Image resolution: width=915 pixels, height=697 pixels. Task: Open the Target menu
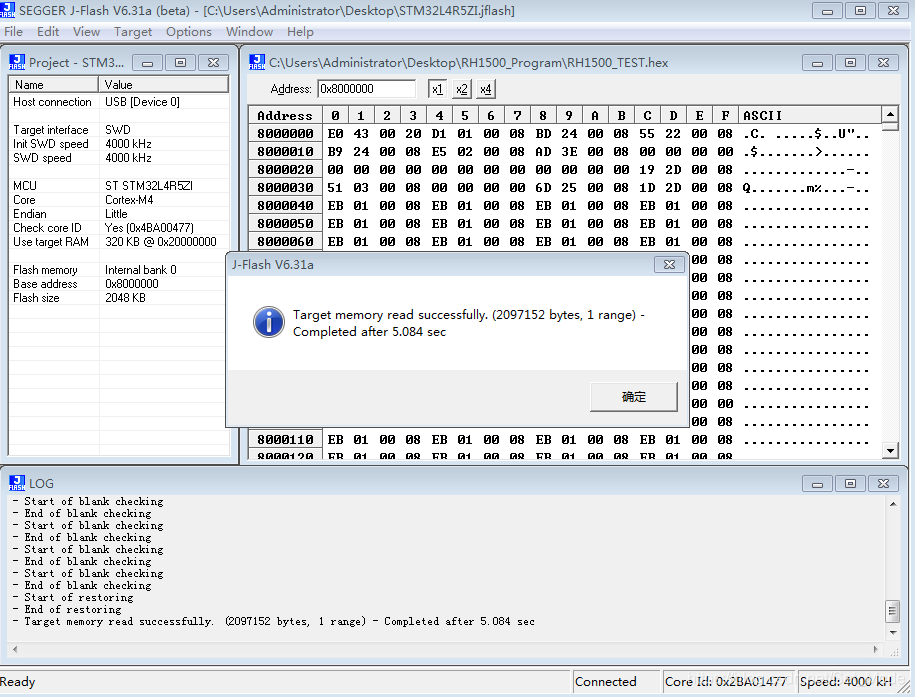coord(133,32)
